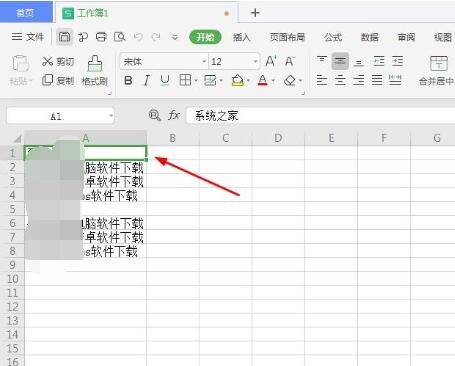This screenshot has width=455, height=366.
Task: Click the 合并居中 merge and center button
Action: [x=437, y=70]
